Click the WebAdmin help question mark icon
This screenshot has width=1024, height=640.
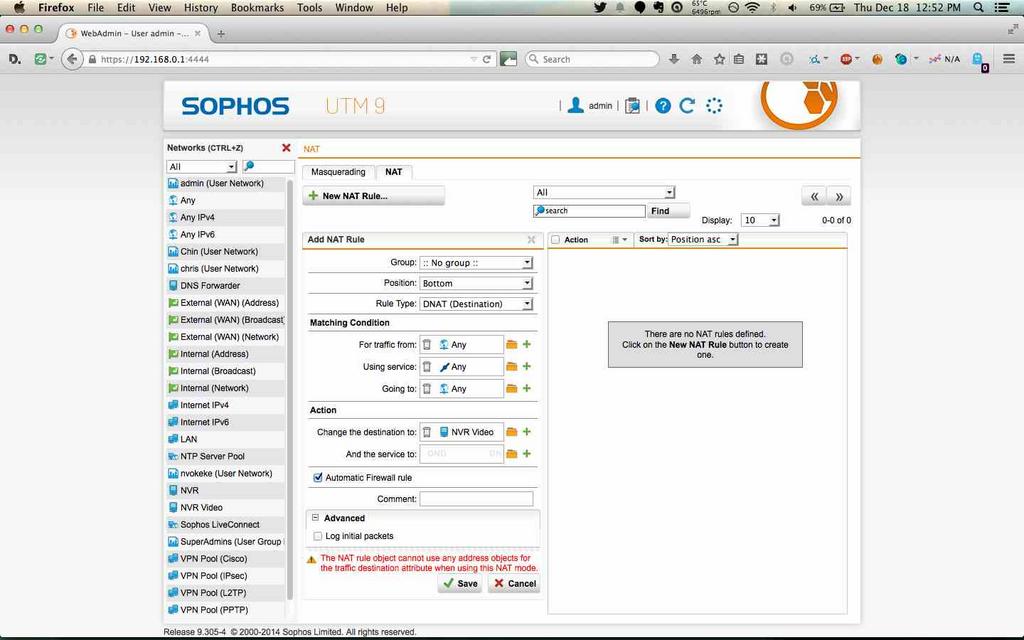click(663, 106)
